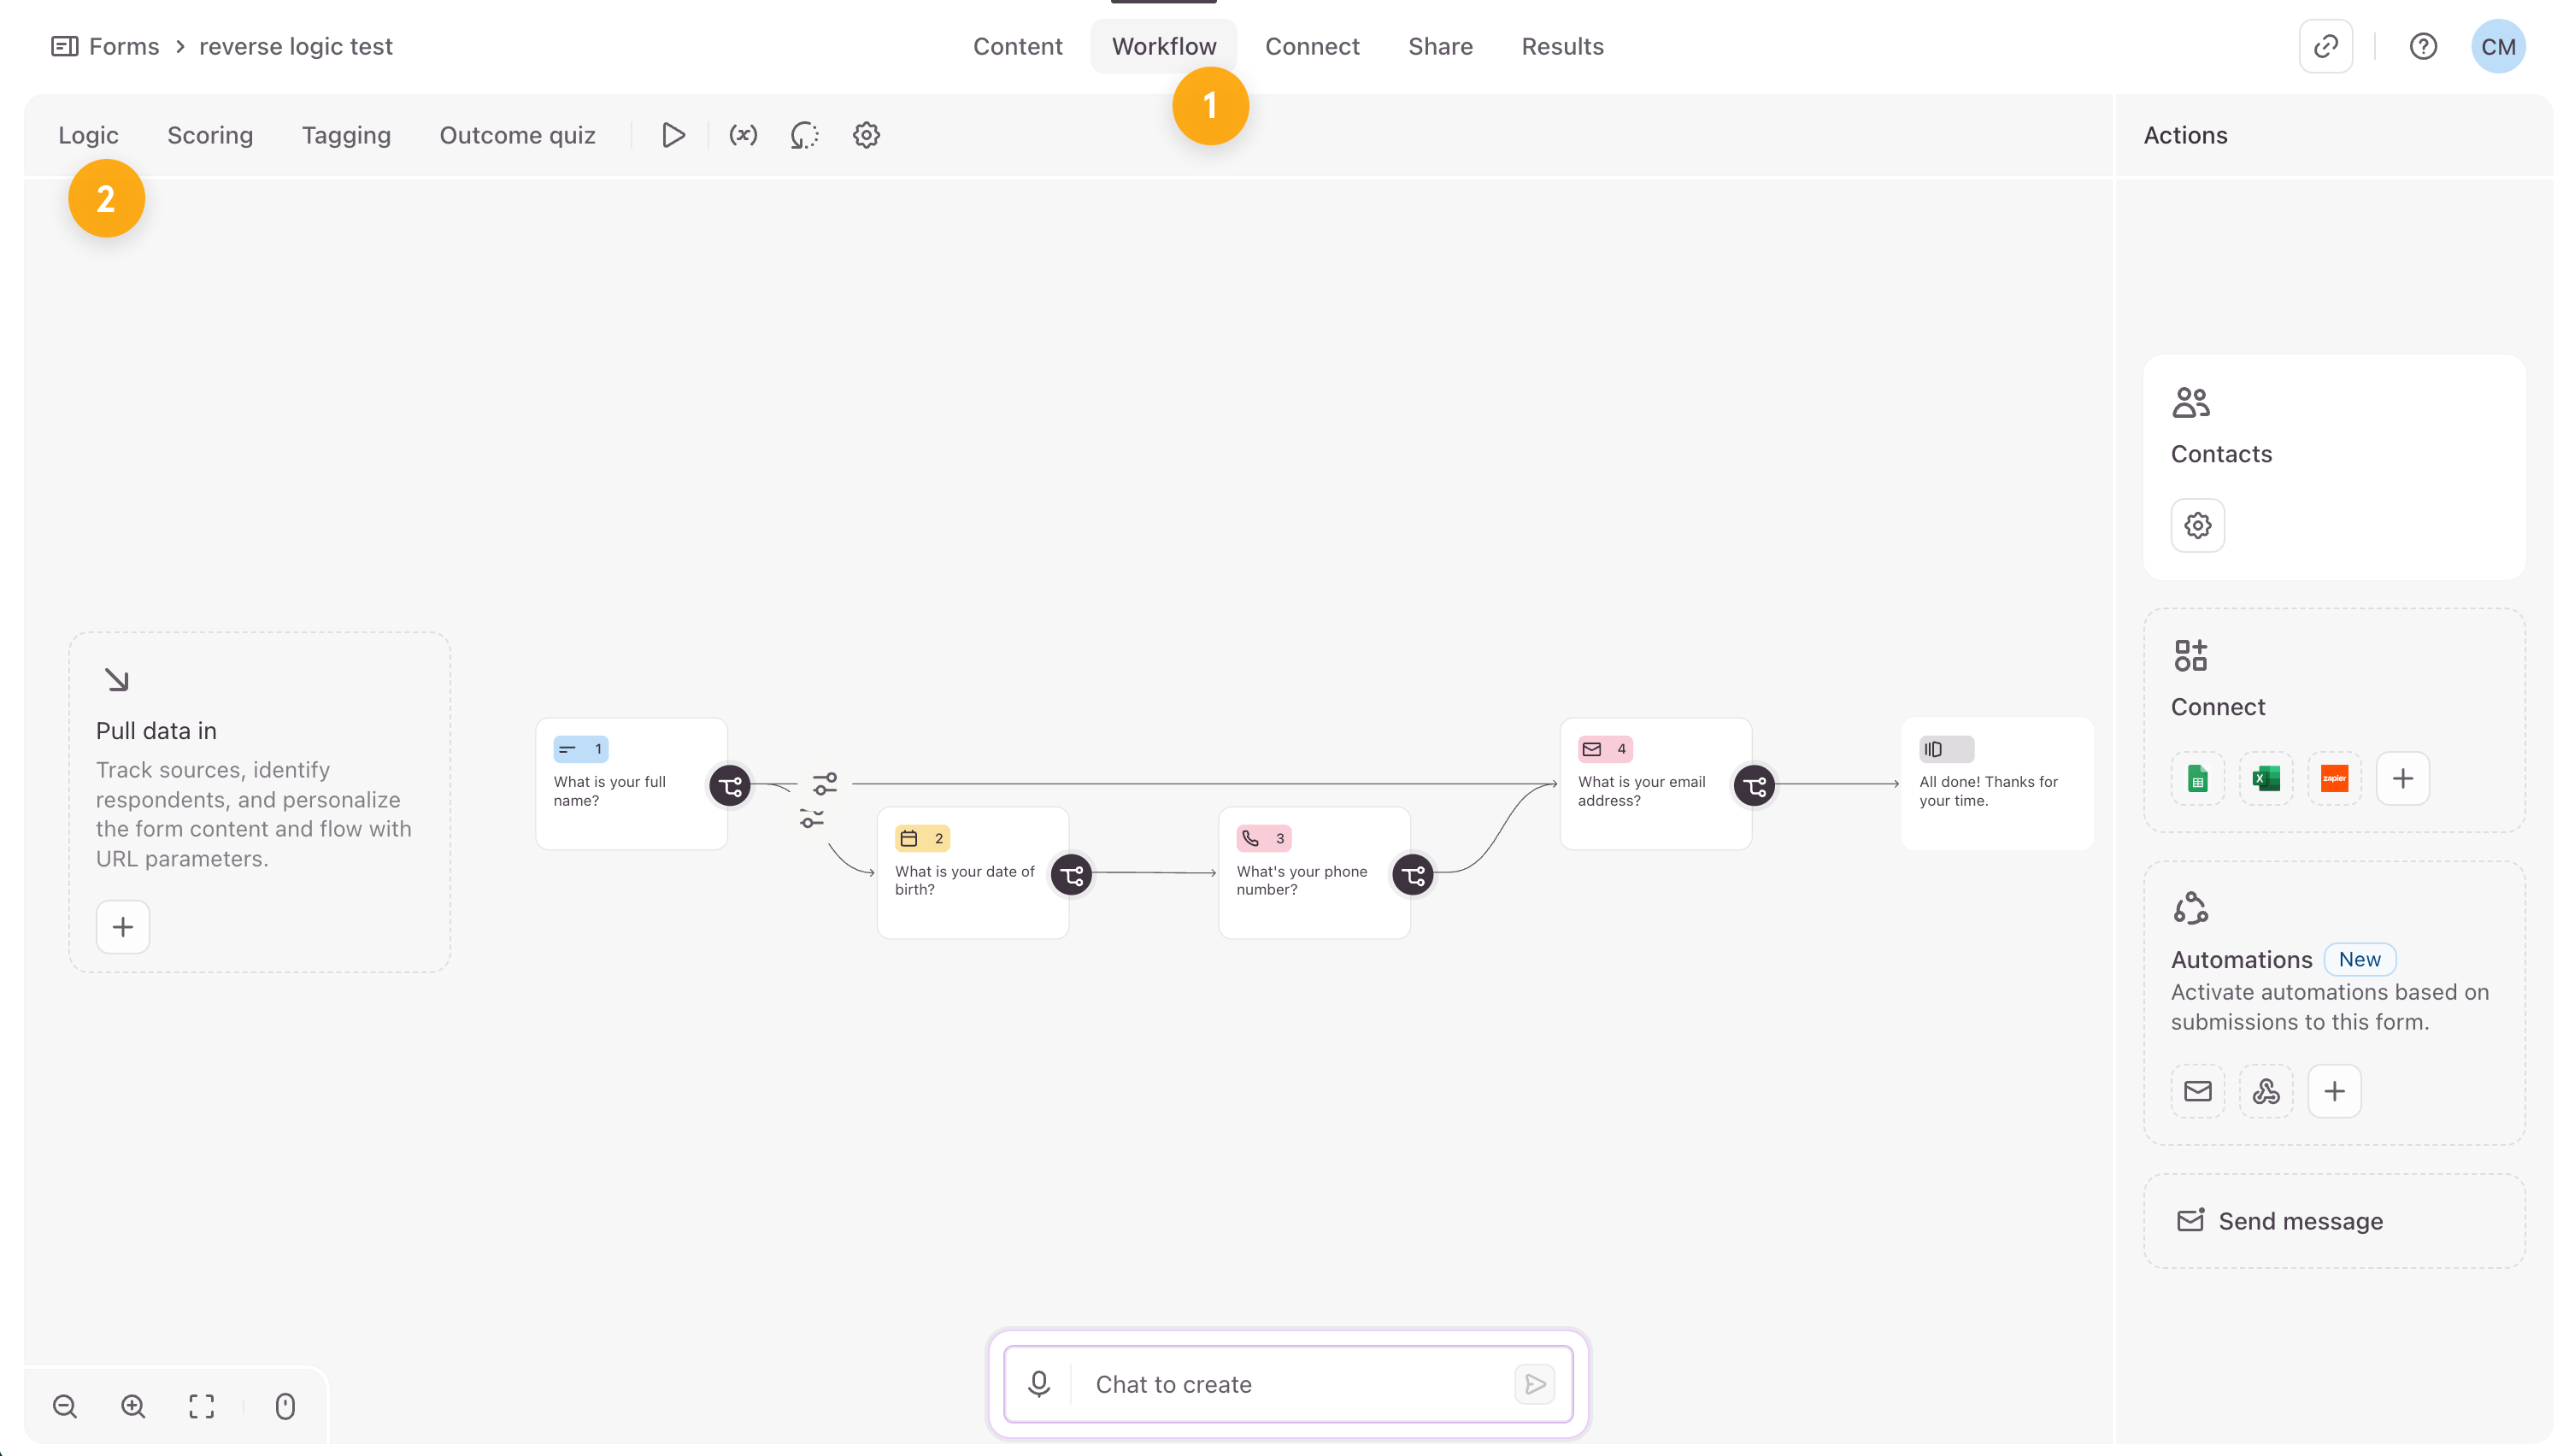Open the variables (x) icon

point(742,135)
